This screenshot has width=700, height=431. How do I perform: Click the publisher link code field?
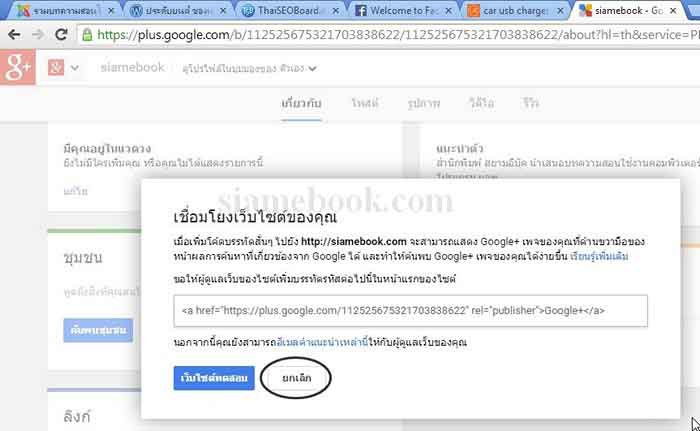point(410,311)
